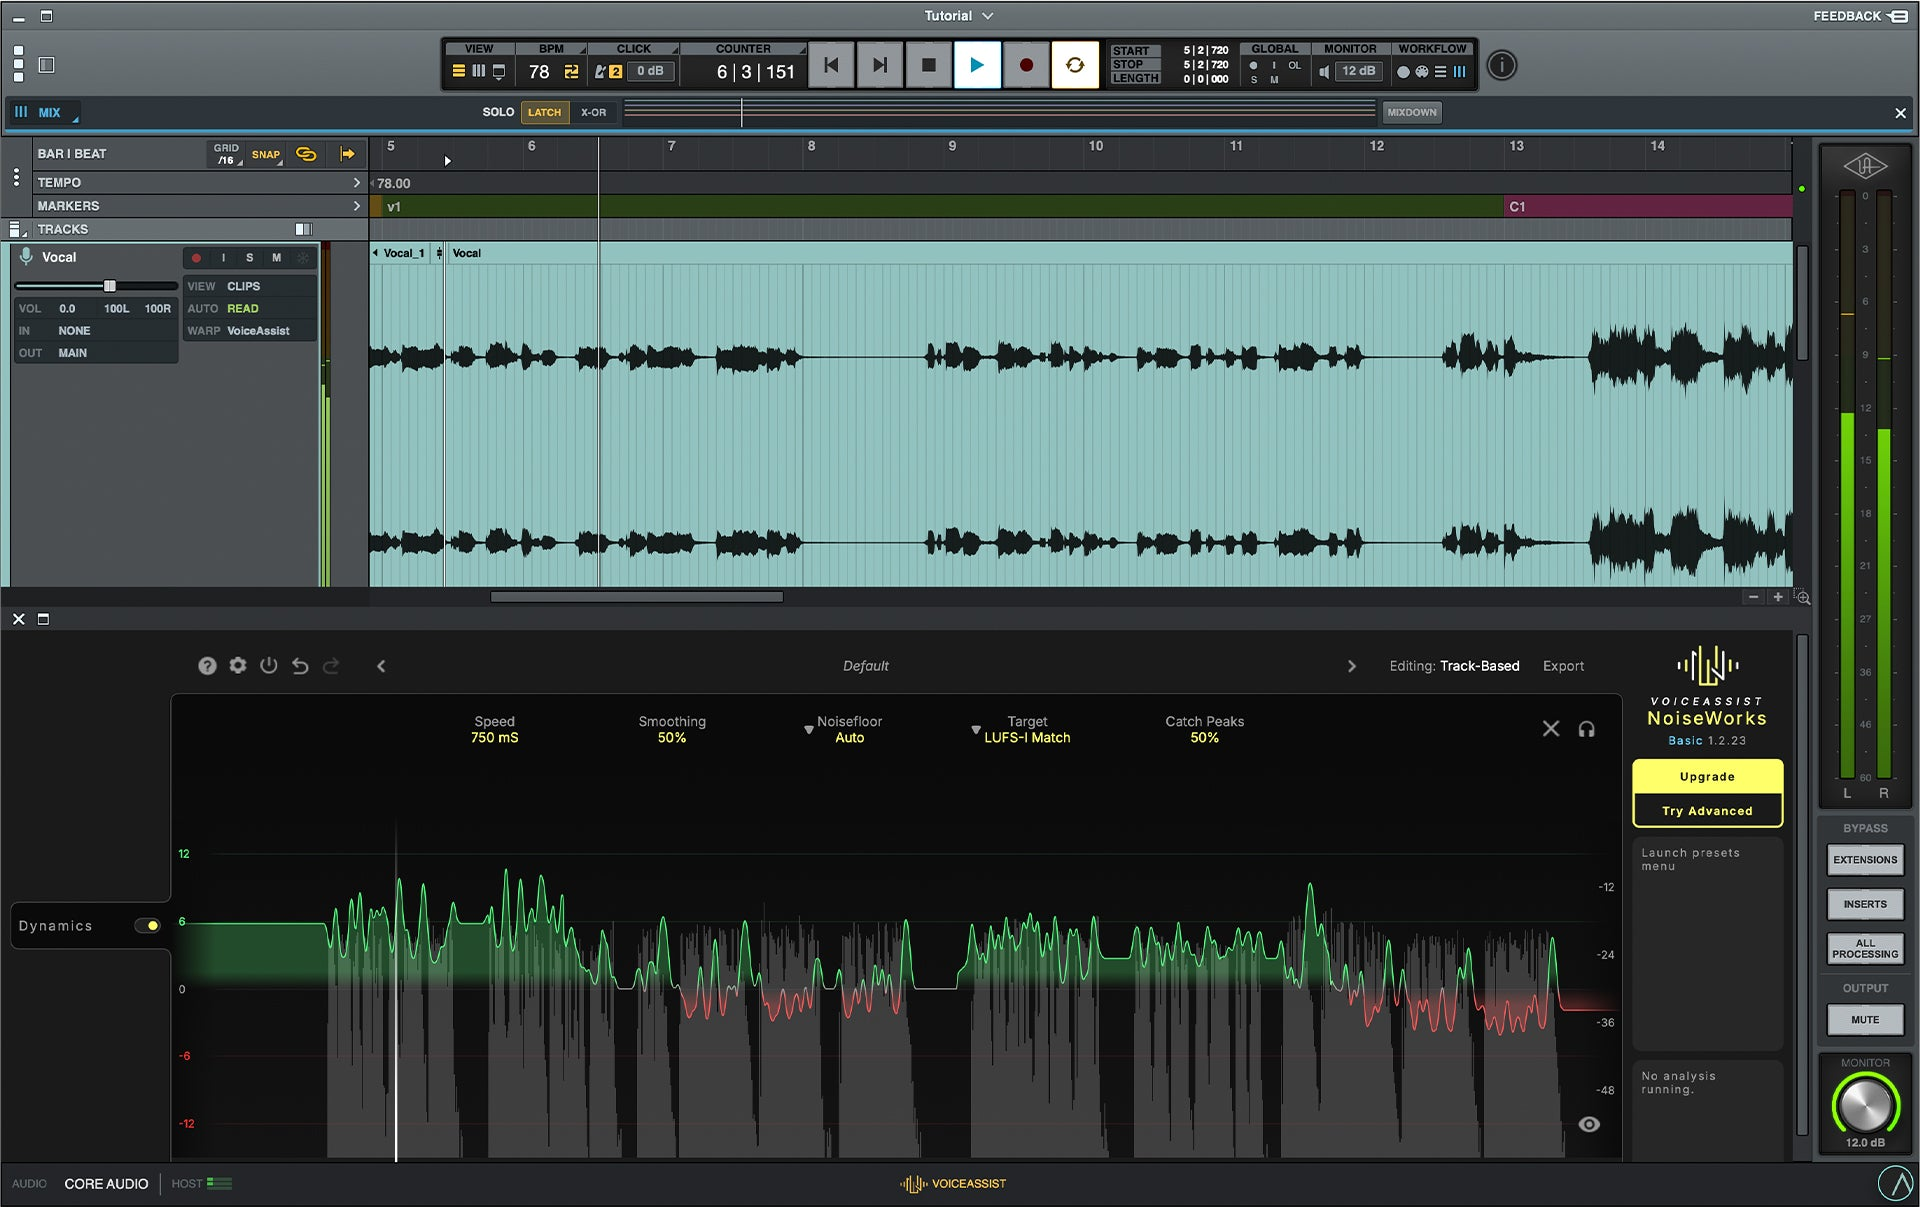Solo the Vocal track

[250, 258]
